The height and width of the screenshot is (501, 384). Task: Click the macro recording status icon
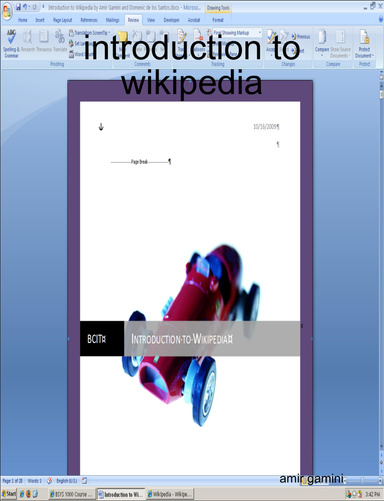85,481
